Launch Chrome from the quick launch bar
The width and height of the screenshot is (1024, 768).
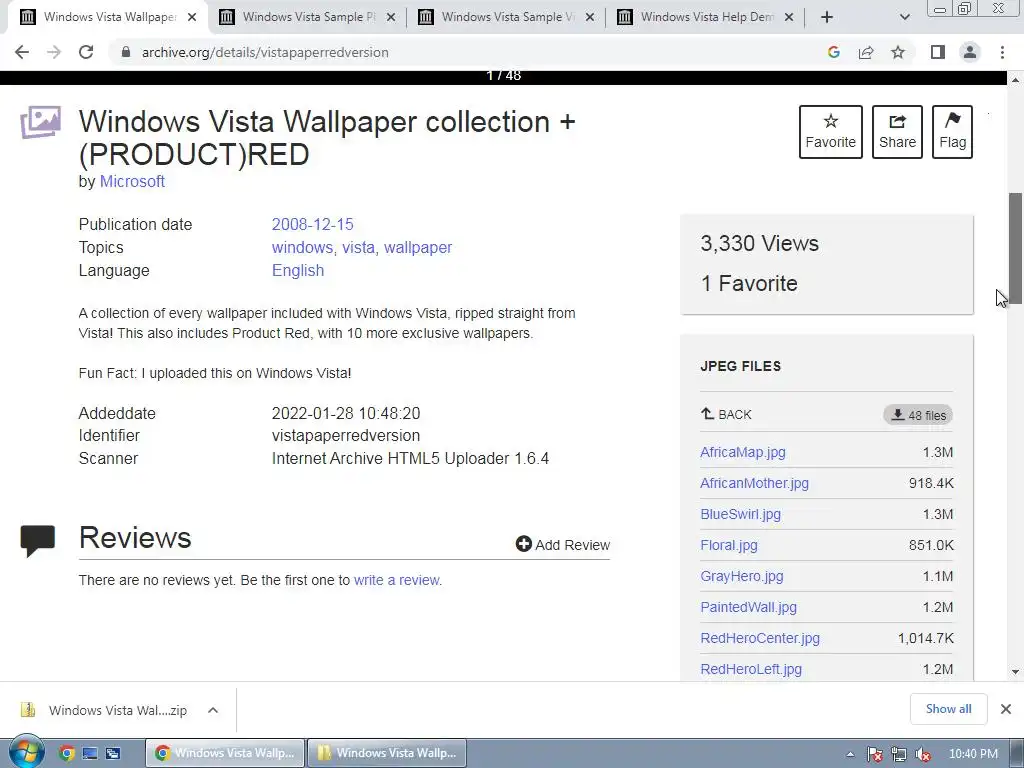tap(67, 753)
